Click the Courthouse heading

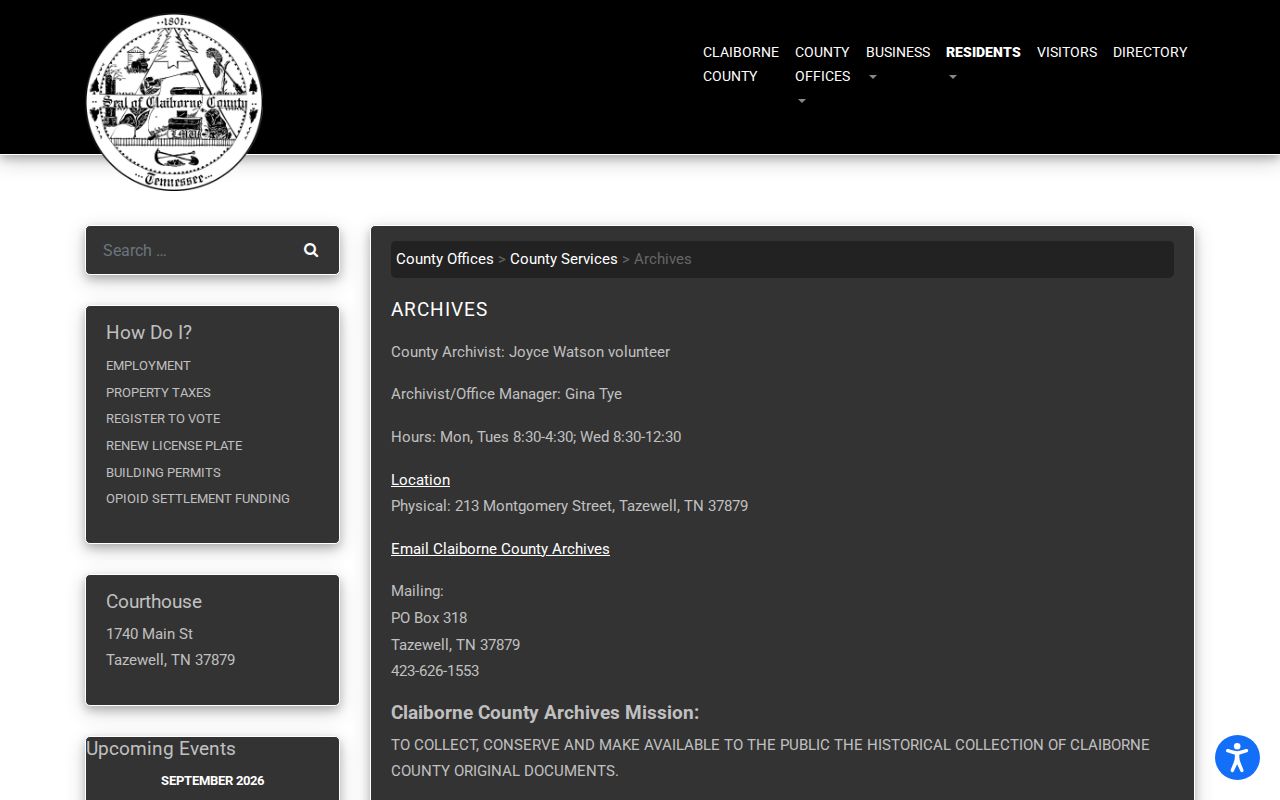154,602
